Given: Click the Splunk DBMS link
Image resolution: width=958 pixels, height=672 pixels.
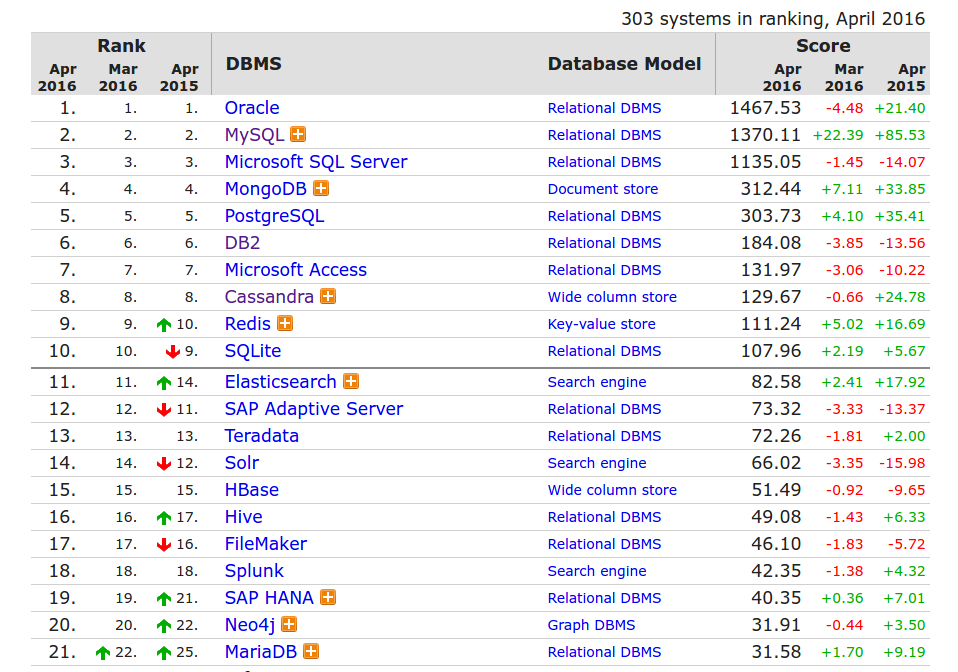Looking at the screenshot, I should [x=254, y=571].
